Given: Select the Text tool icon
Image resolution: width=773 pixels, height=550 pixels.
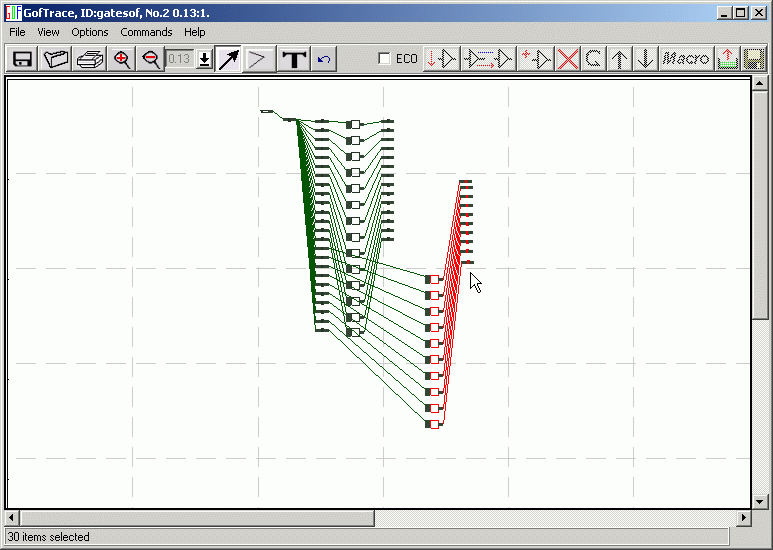Looking at the screenshot, I should coord(294,59).
